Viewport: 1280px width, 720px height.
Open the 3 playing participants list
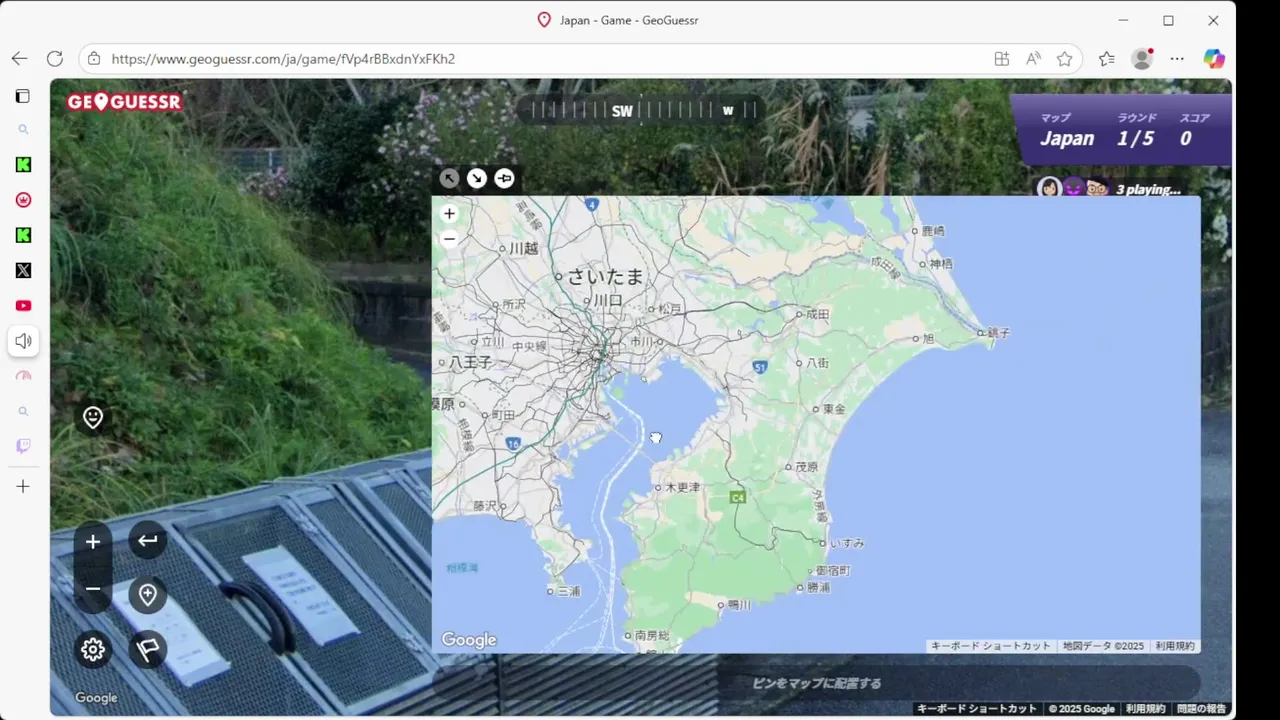click(1110, 188)
